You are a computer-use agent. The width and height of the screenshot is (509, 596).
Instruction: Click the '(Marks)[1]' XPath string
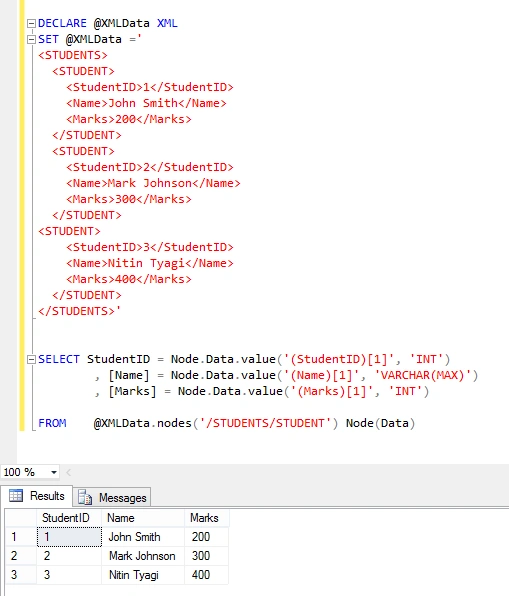(331, 392)
